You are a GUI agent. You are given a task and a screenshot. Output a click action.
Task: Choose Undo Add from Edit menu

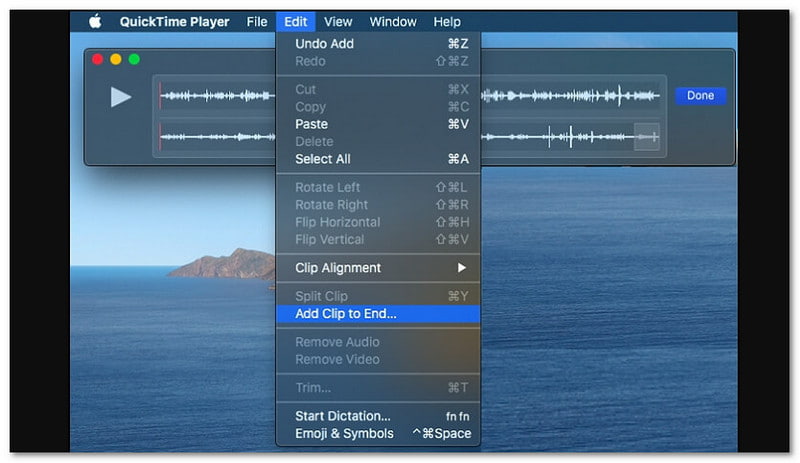[378, 44]
